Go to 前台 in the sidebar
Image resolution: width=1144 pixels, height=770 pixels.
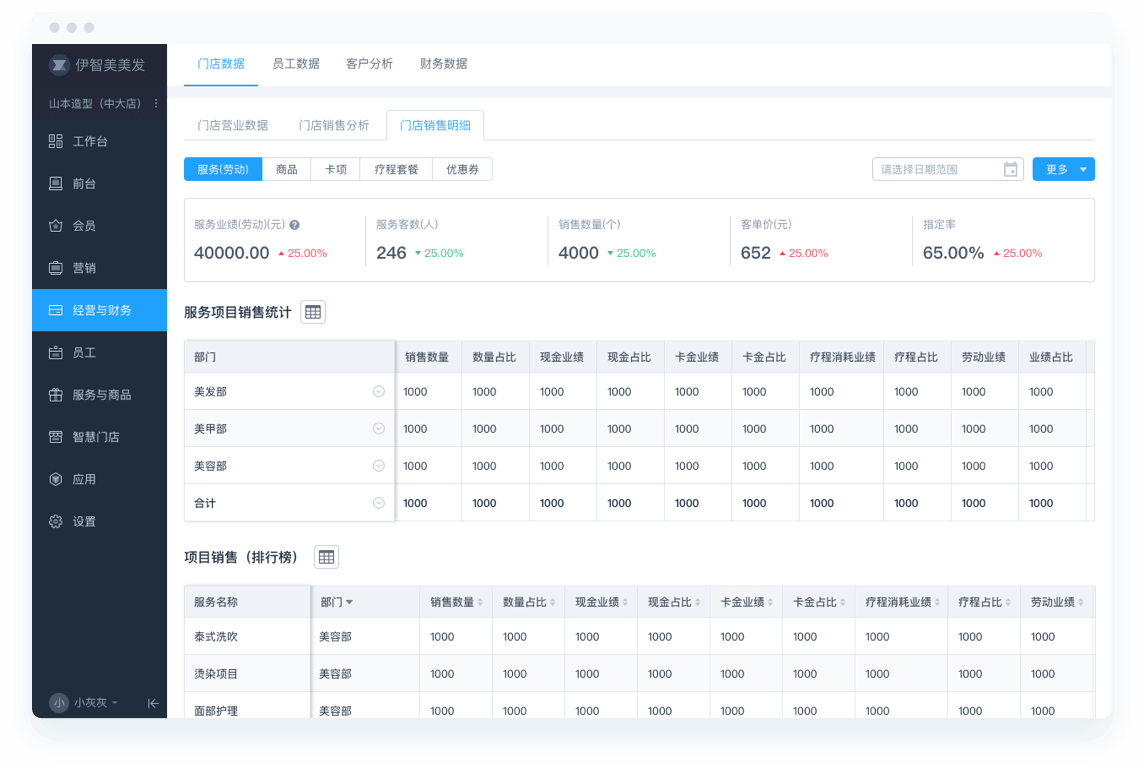pos(99,183)
